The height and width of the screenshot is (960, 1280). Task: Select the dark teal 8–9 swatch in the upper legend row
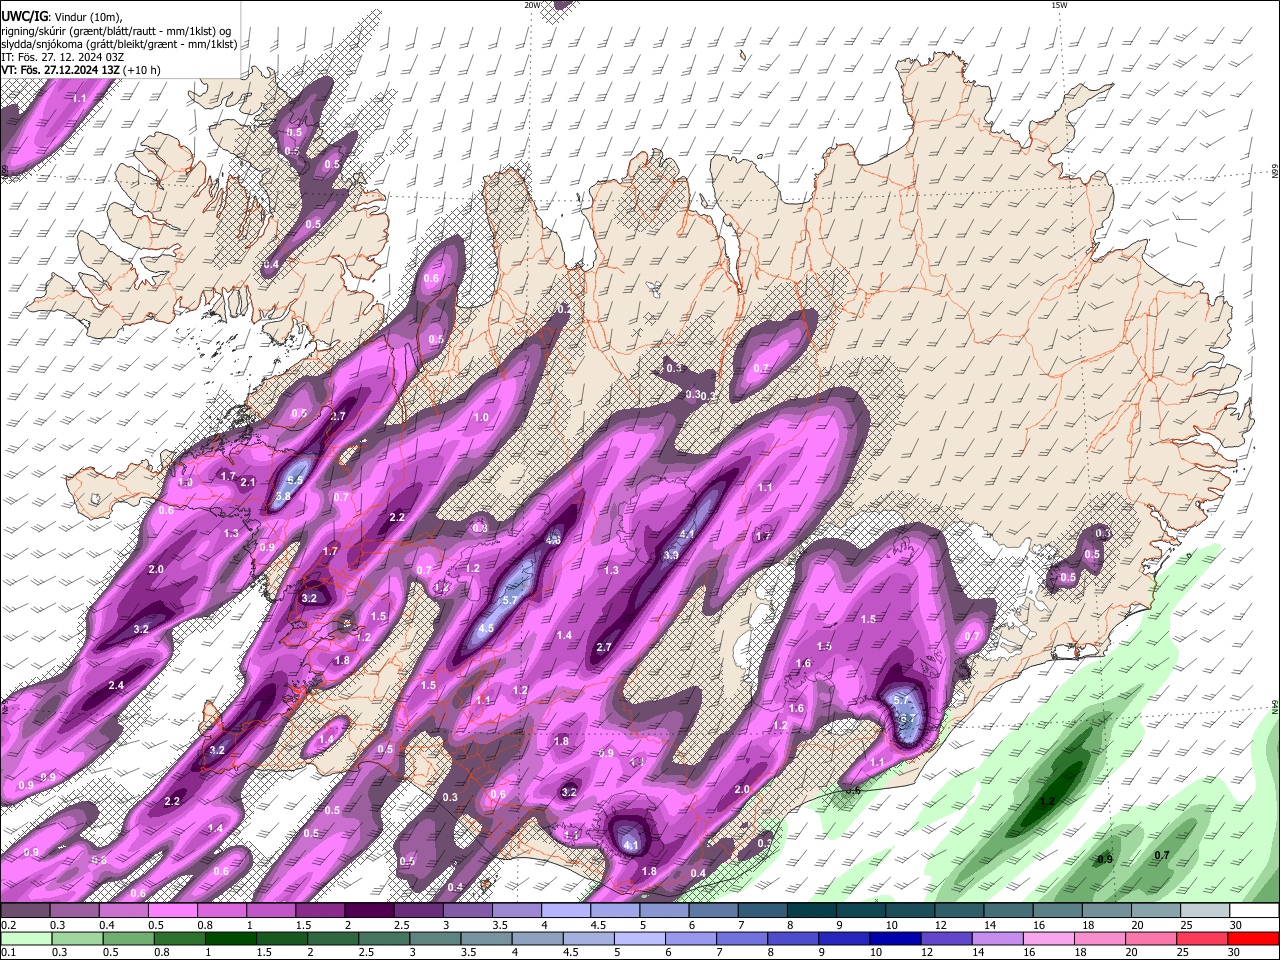click(x=812, y=911)
